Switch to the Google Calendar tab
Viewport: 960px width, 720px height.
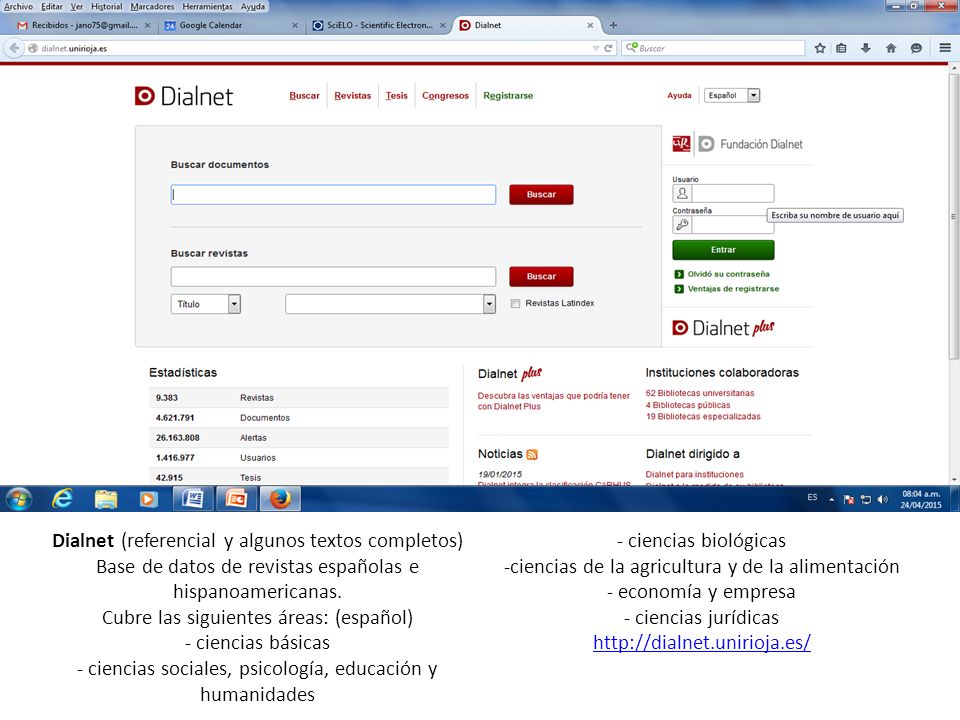pyautogui.click(x=230, y=25)
